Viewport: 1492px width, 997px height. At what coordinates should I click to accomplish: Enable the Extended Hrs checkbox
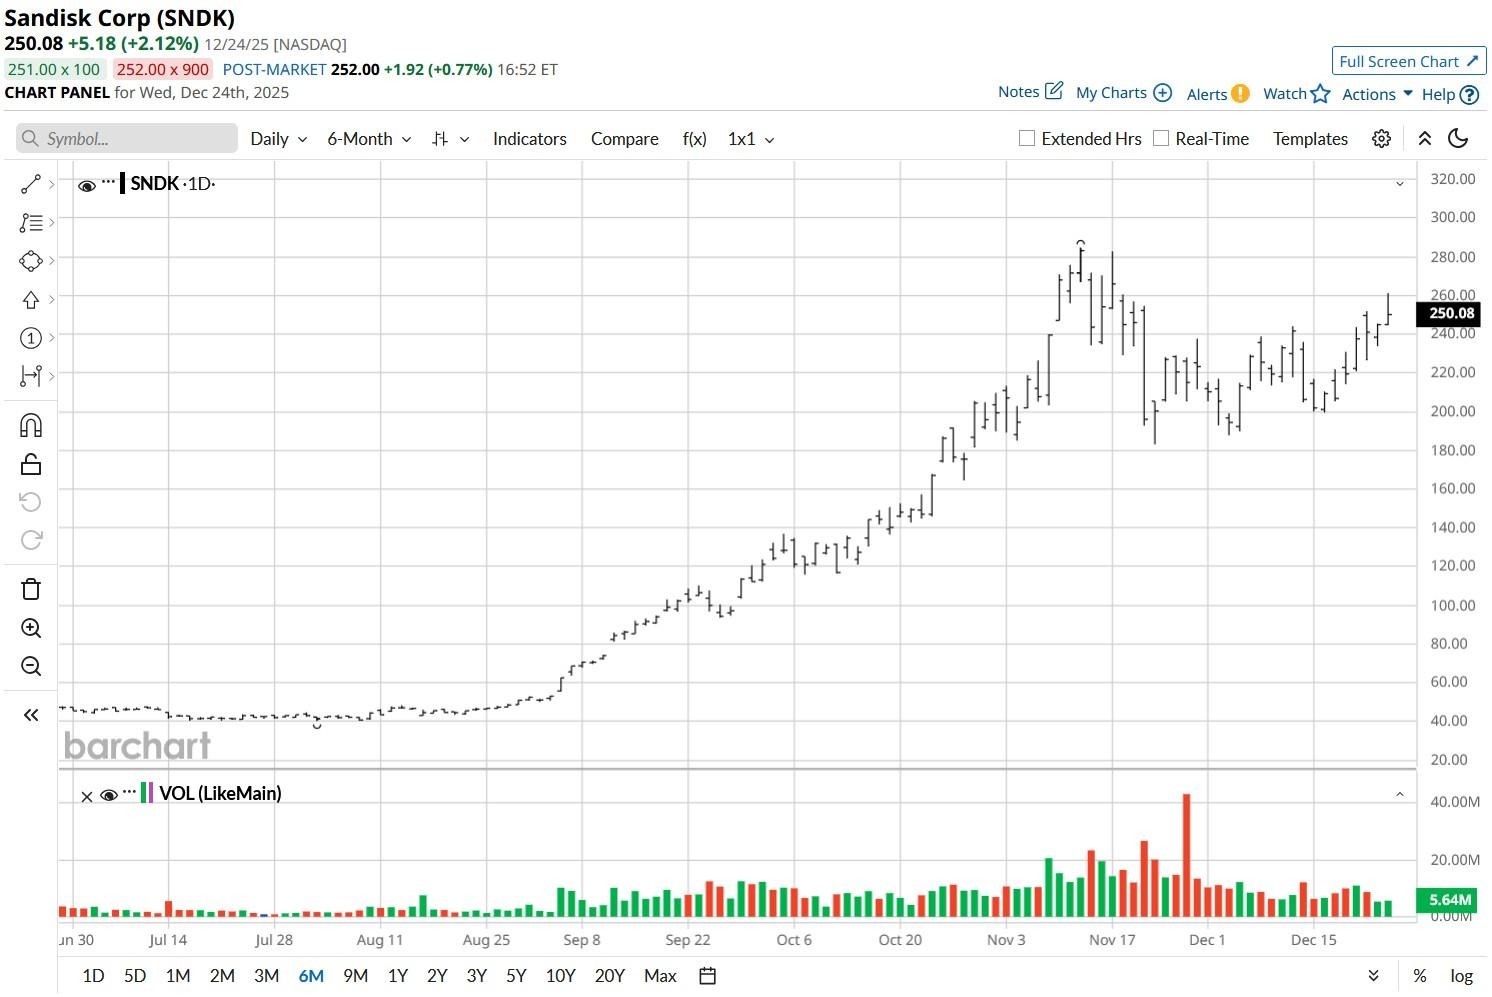(x=1026, y=138)
